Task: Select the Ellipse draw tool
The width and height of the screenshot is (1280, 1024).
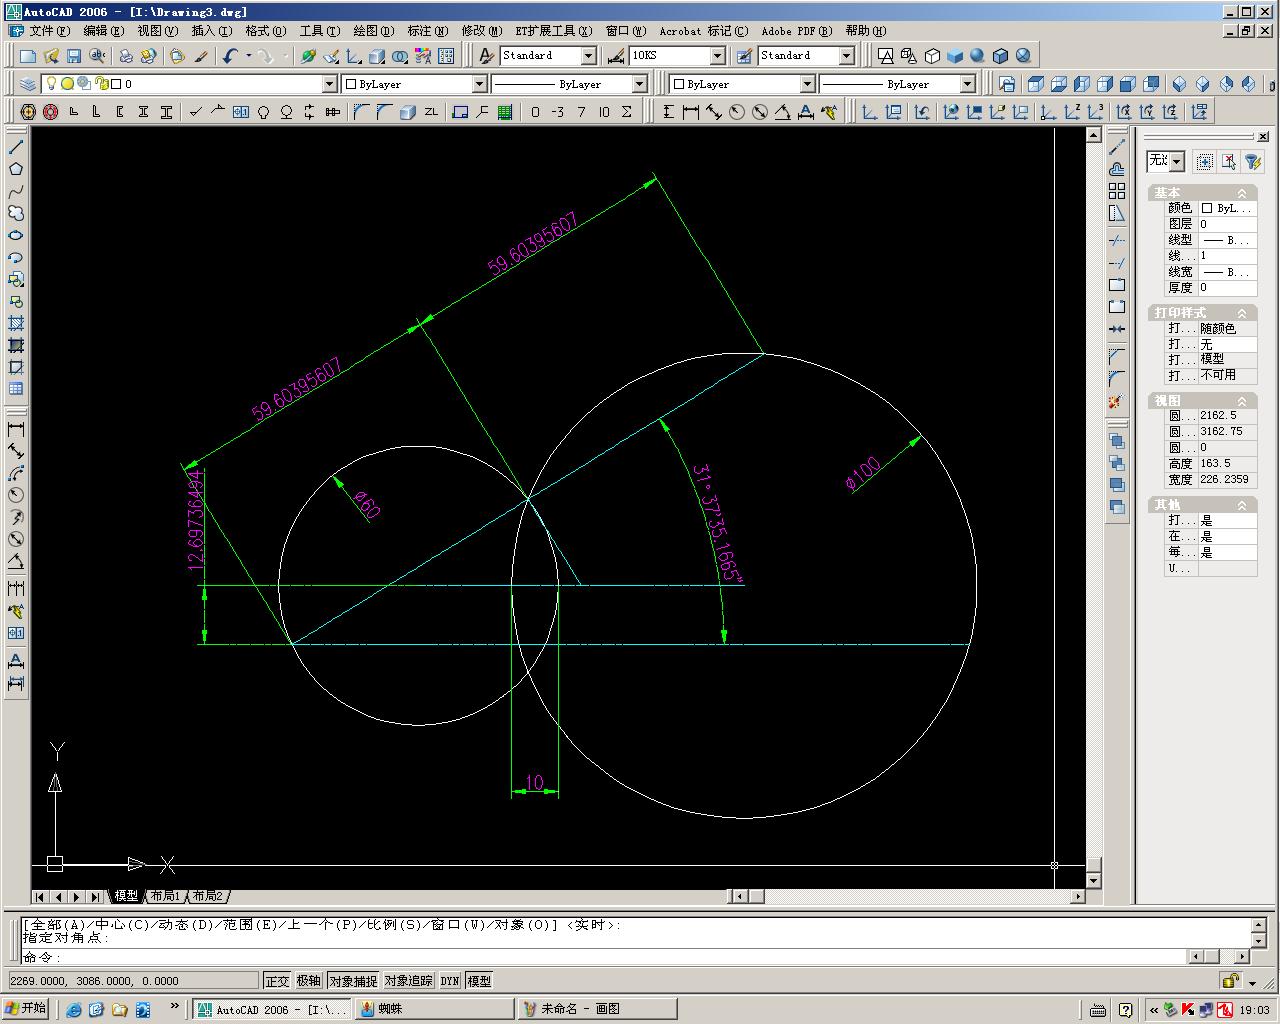Action: [x=16, y=235]
